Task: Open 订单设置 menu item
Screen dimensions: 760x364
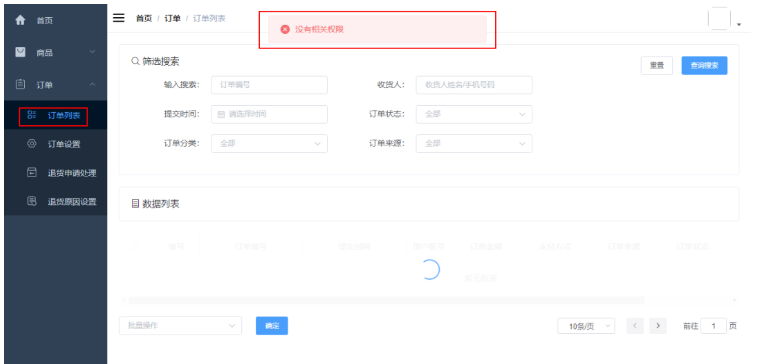Action: (x=55, y=144)
